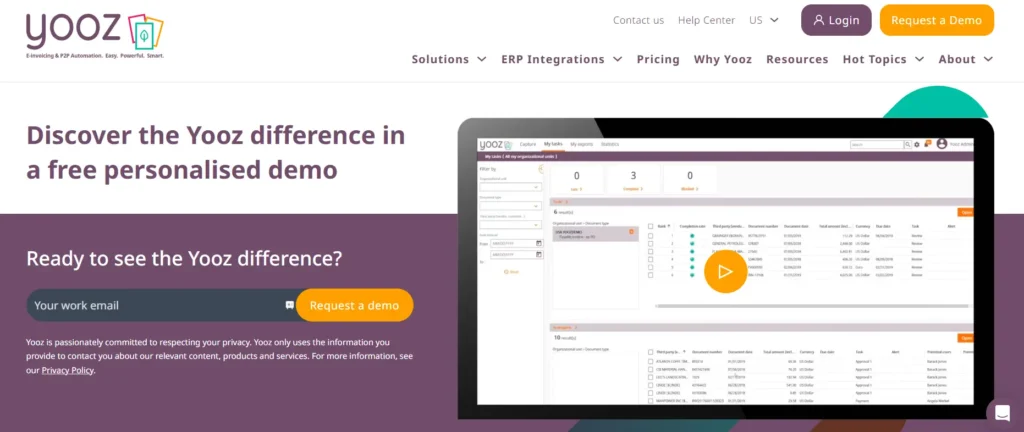1024x432 pixels.
Task: Open the Third party filter dropdown in the preview
Action: [x=511, y=224]
